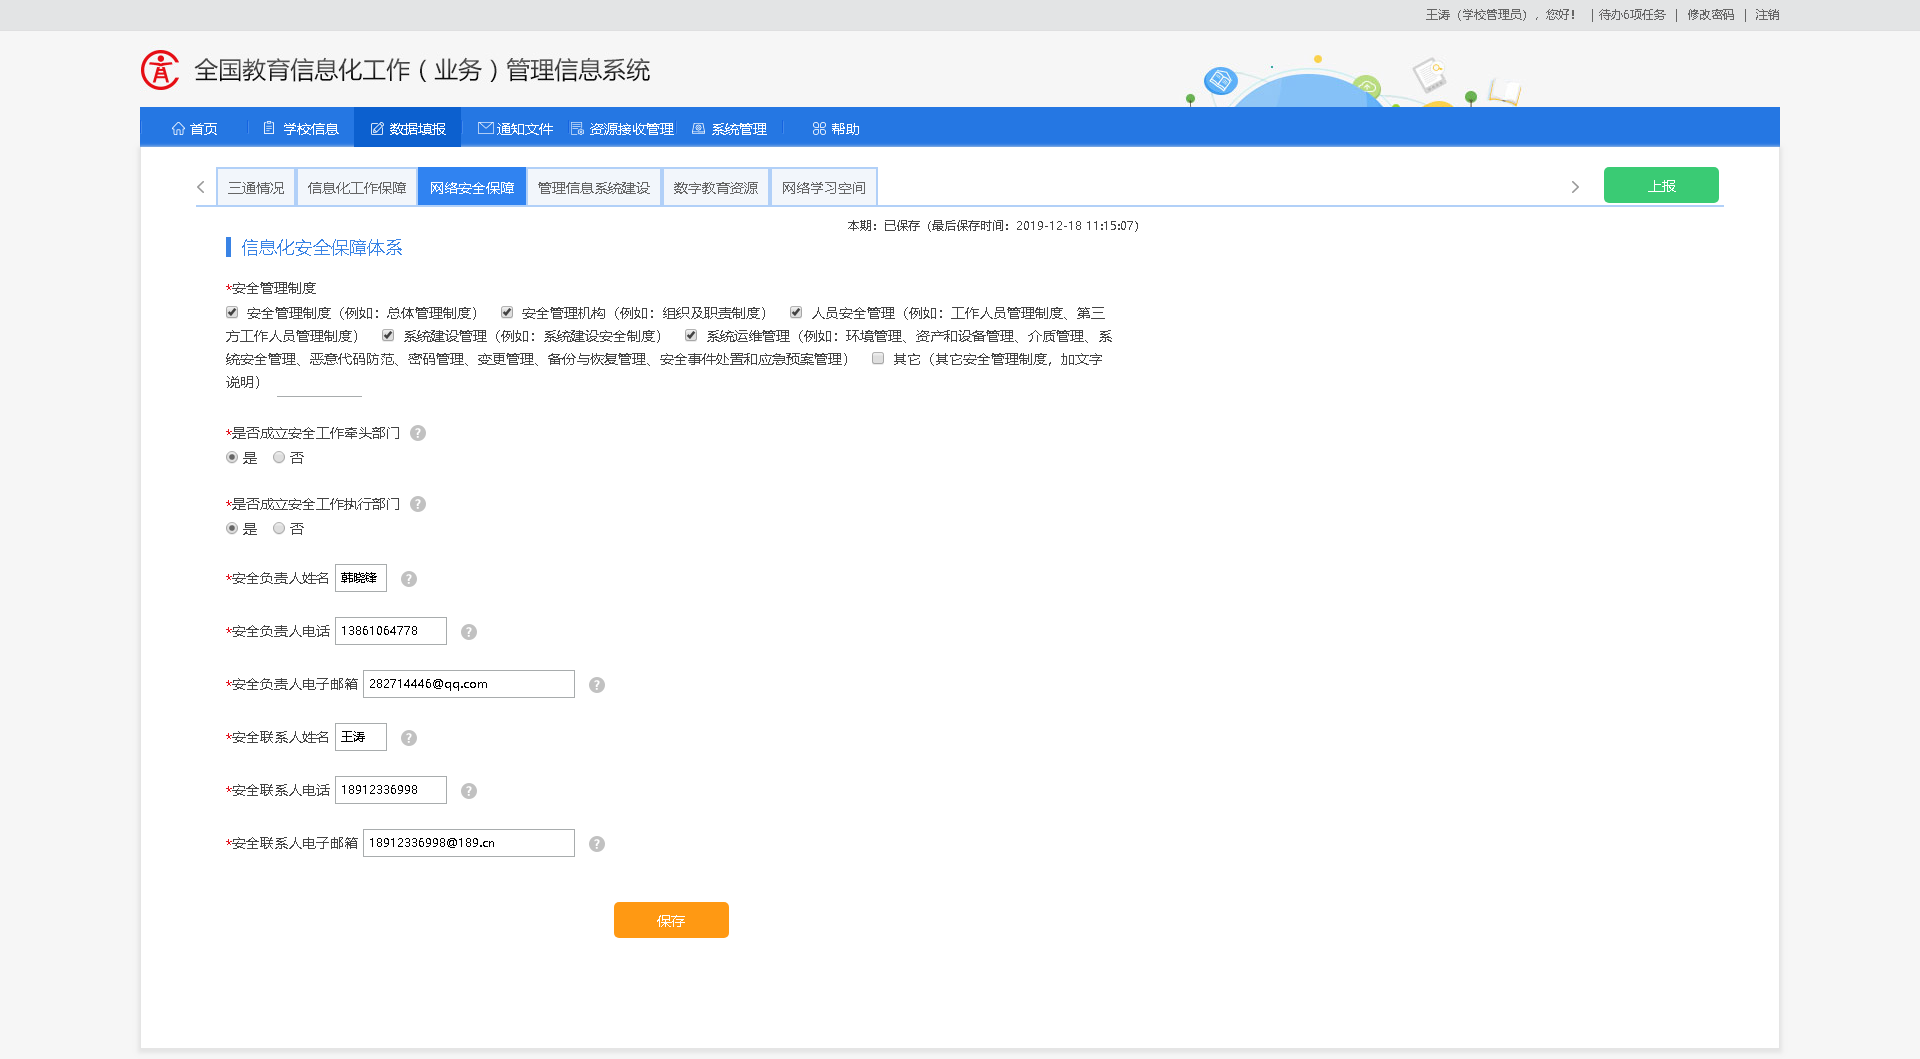This screenshot has width=1920, height=1059.
Task: Click the green 上报 button
Action: pyautogui.click(x=1661, y=185)
